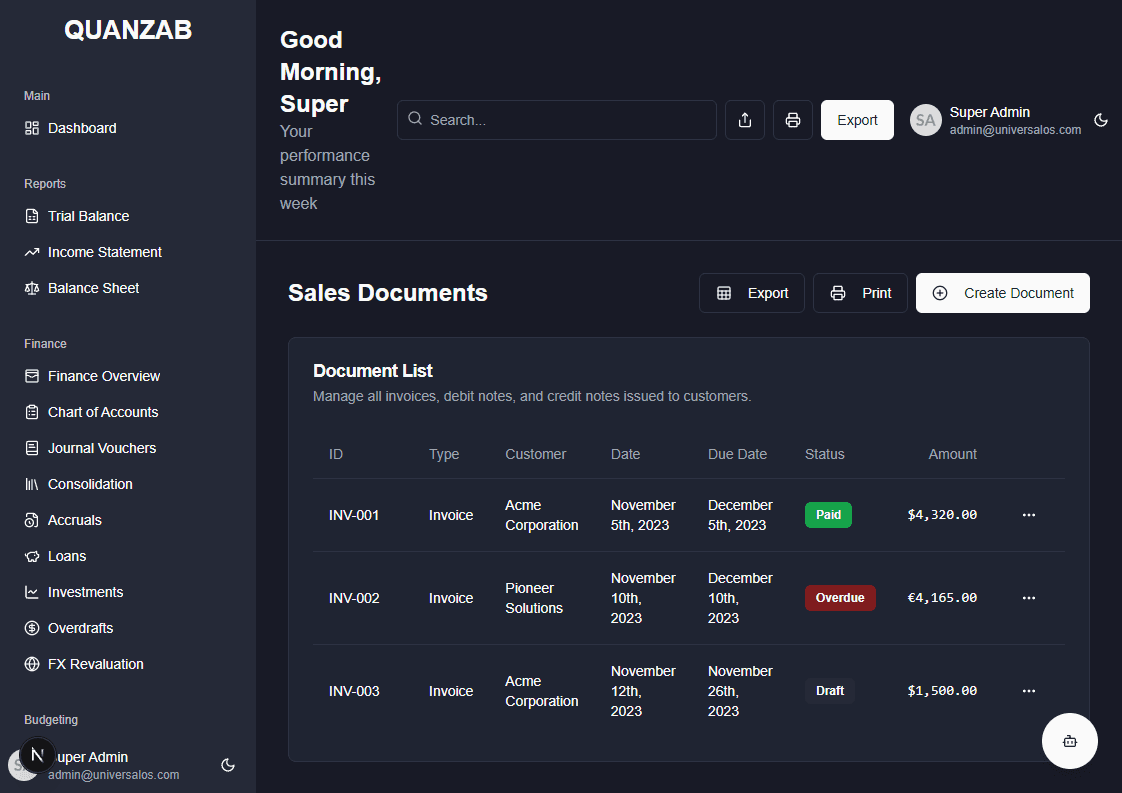The height and width of the screenshot is (793, 1122).
Task: Click the Draft status badge
Action: (x=829, y=691)
